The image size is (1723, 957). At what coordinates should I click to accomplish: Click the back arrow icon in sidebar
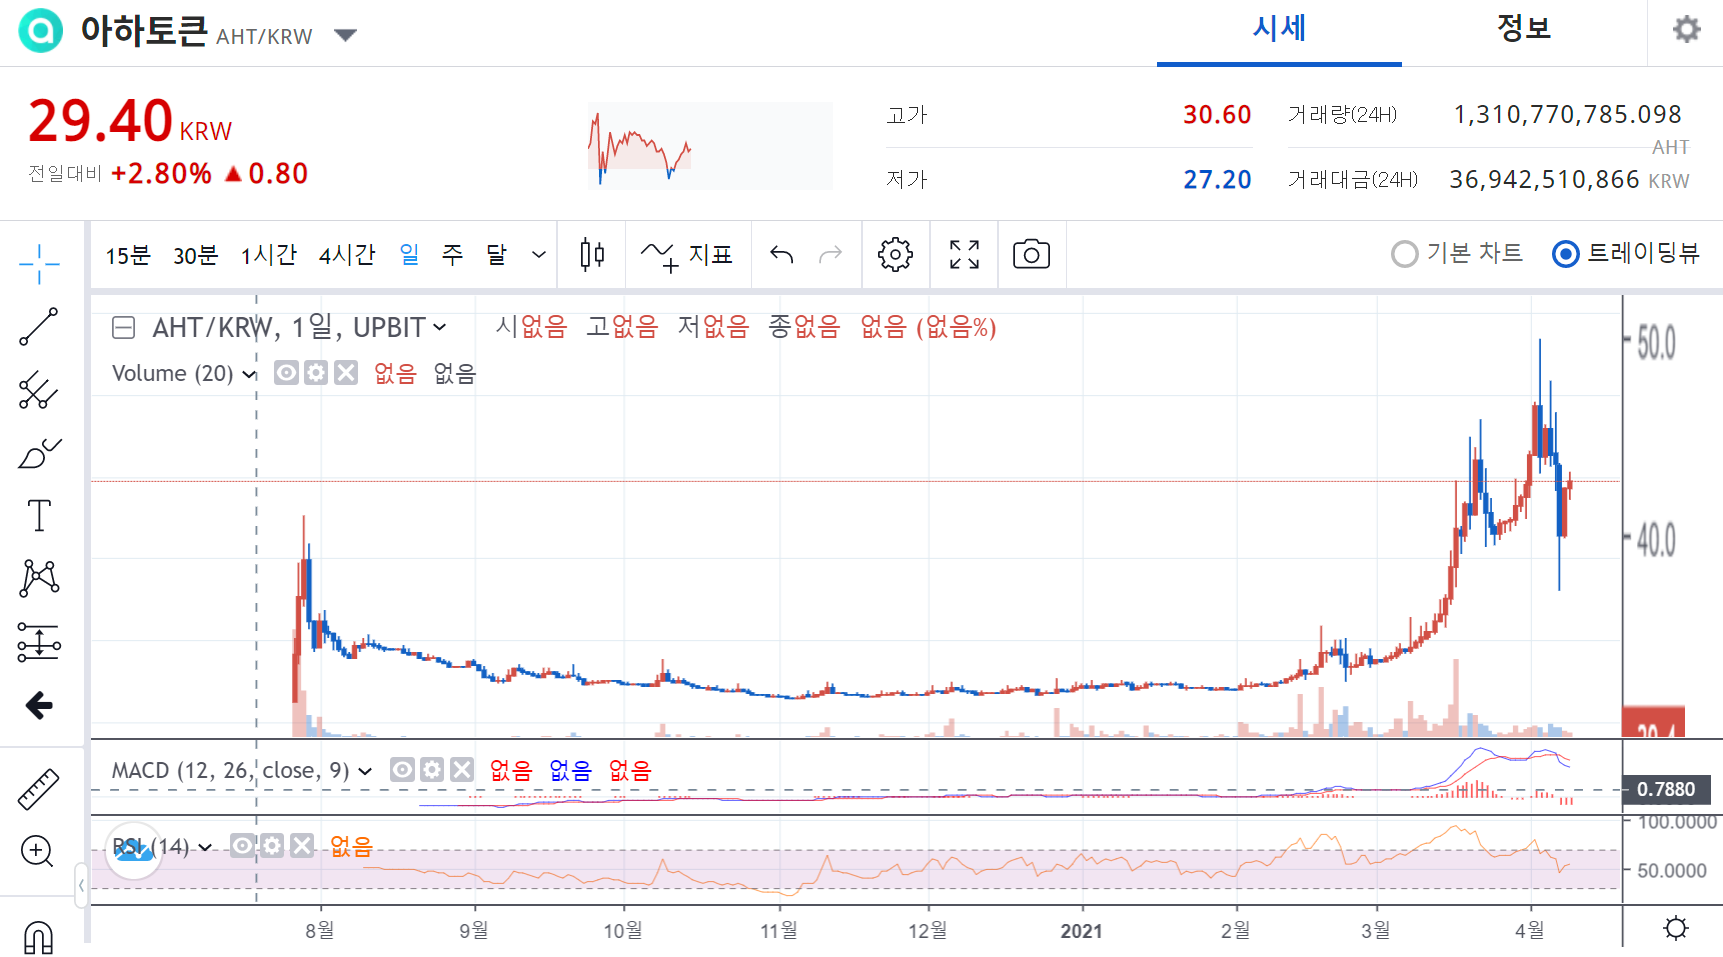pos(39,705)
